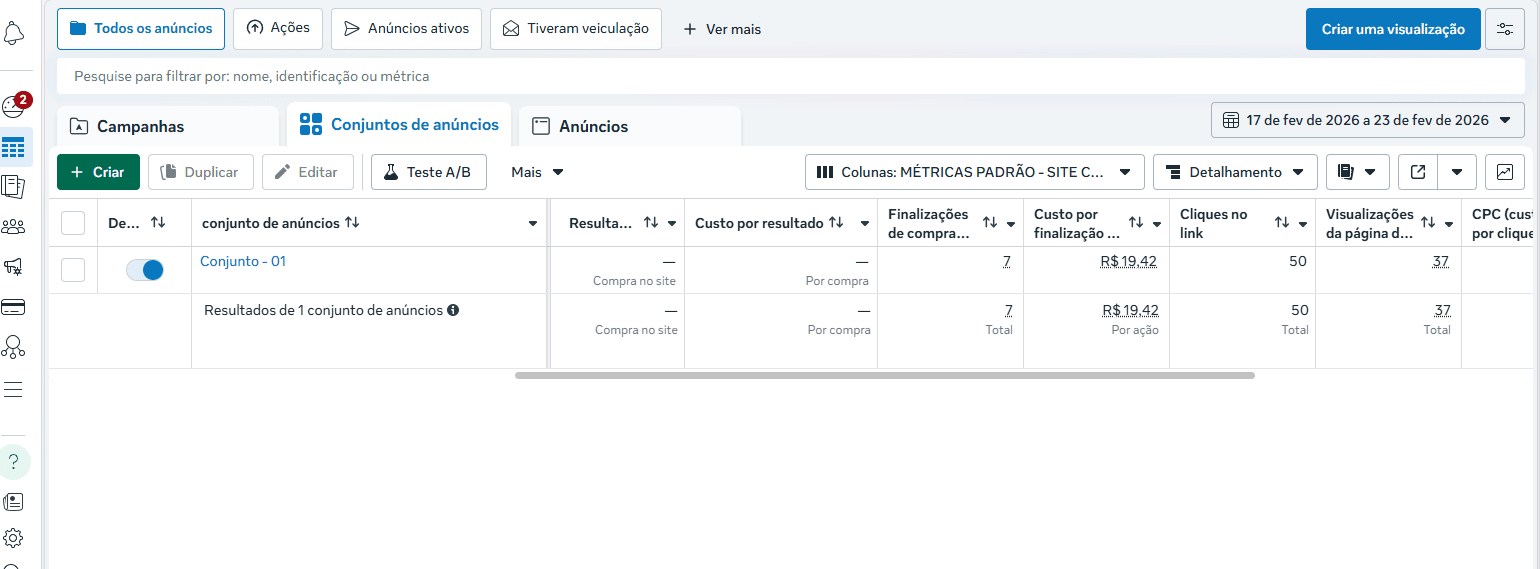Open notifications bell in left sidebar
Viewport: 1540px width, 569px height.
[x=14, y=35]
